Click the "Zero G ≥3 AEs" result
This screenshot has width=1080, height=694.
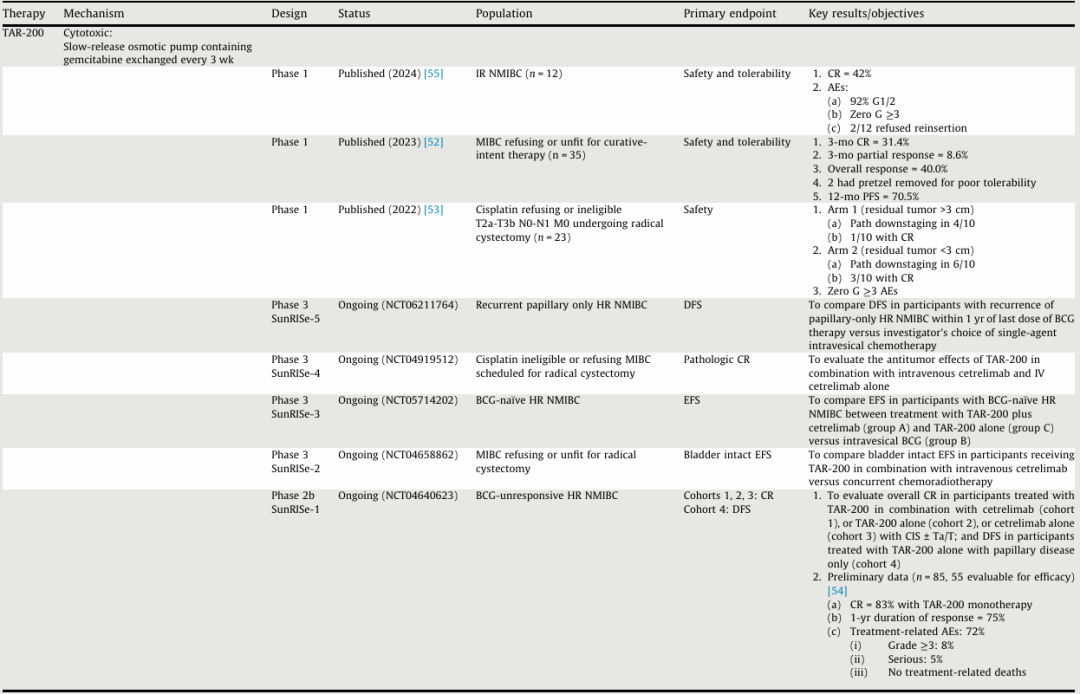point(862,291)
